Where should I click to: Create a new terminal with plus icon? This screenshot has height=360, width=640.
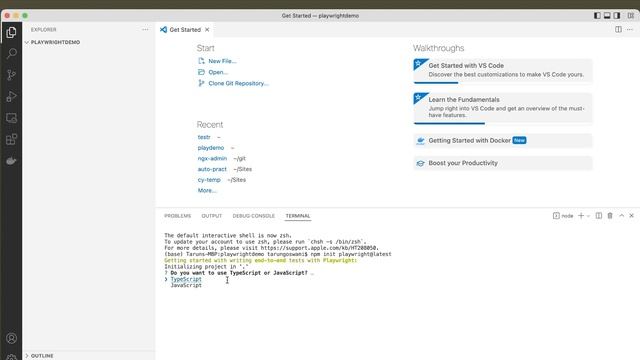[581, 216]
